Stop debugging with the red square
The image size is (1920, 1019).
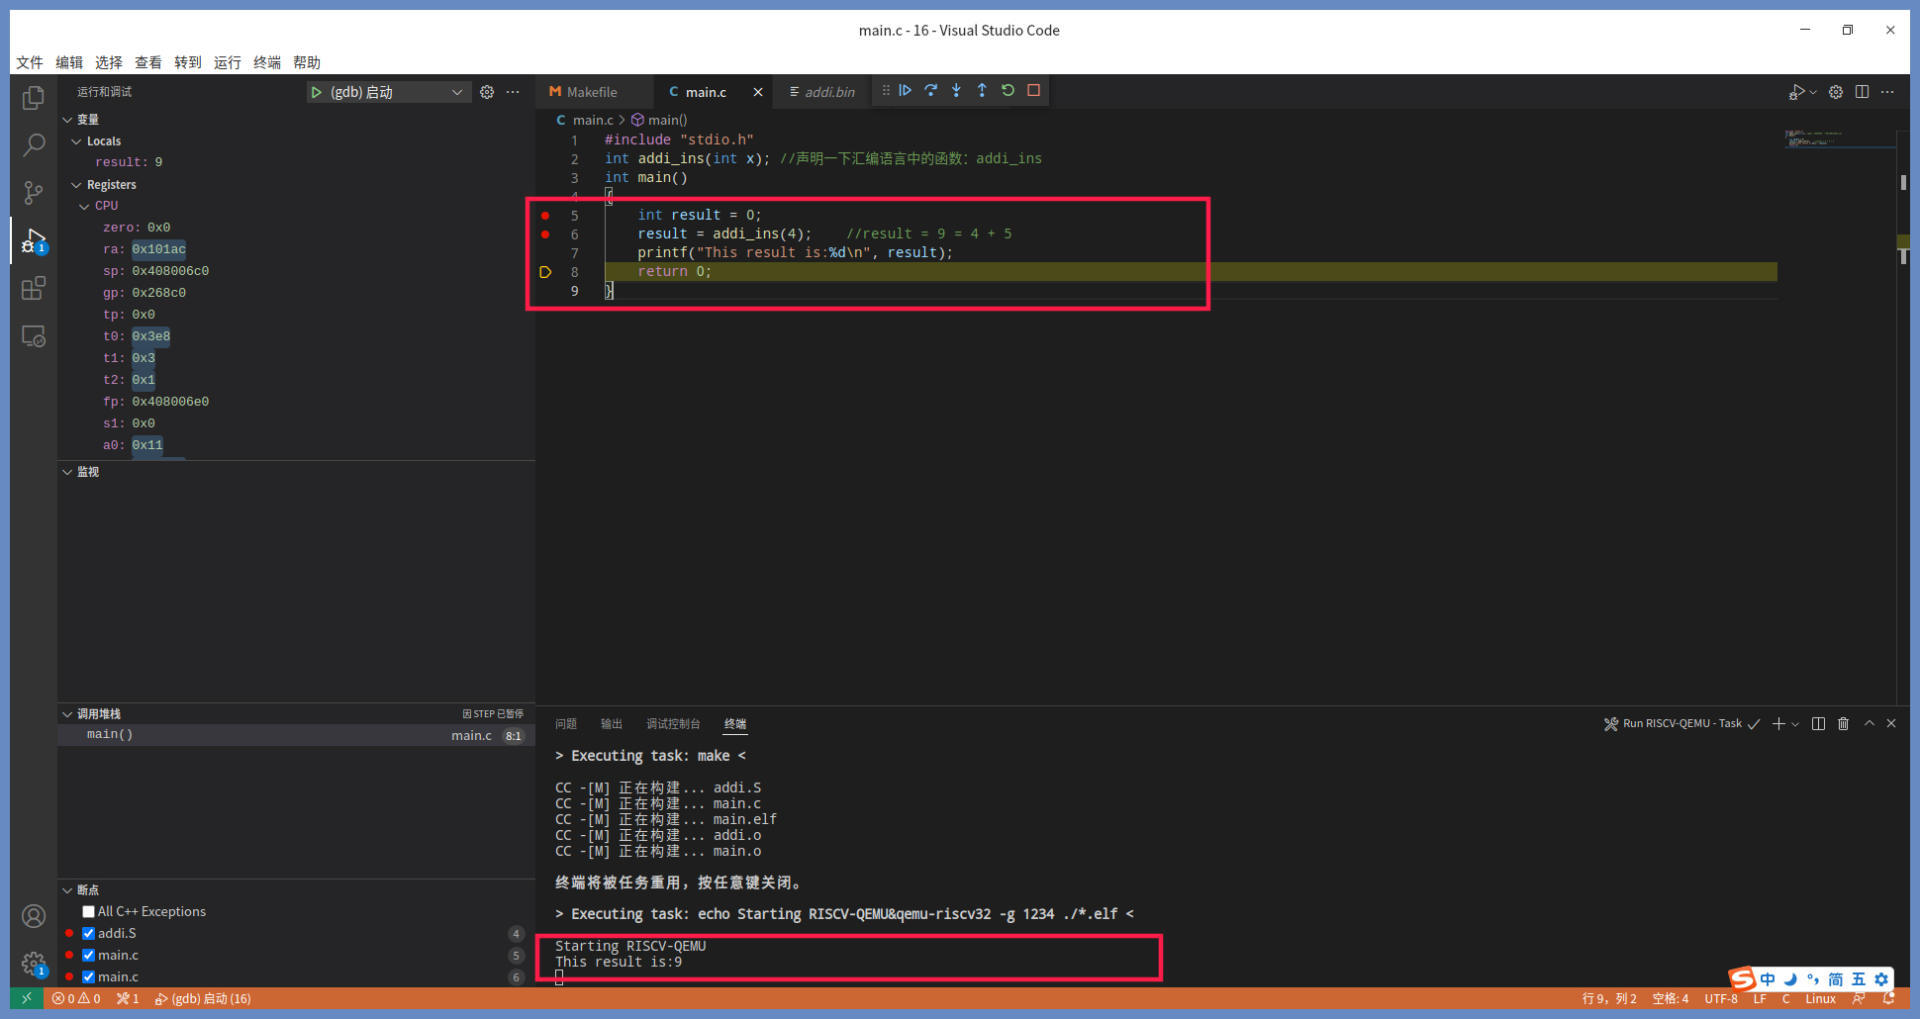click(1034, 91)
